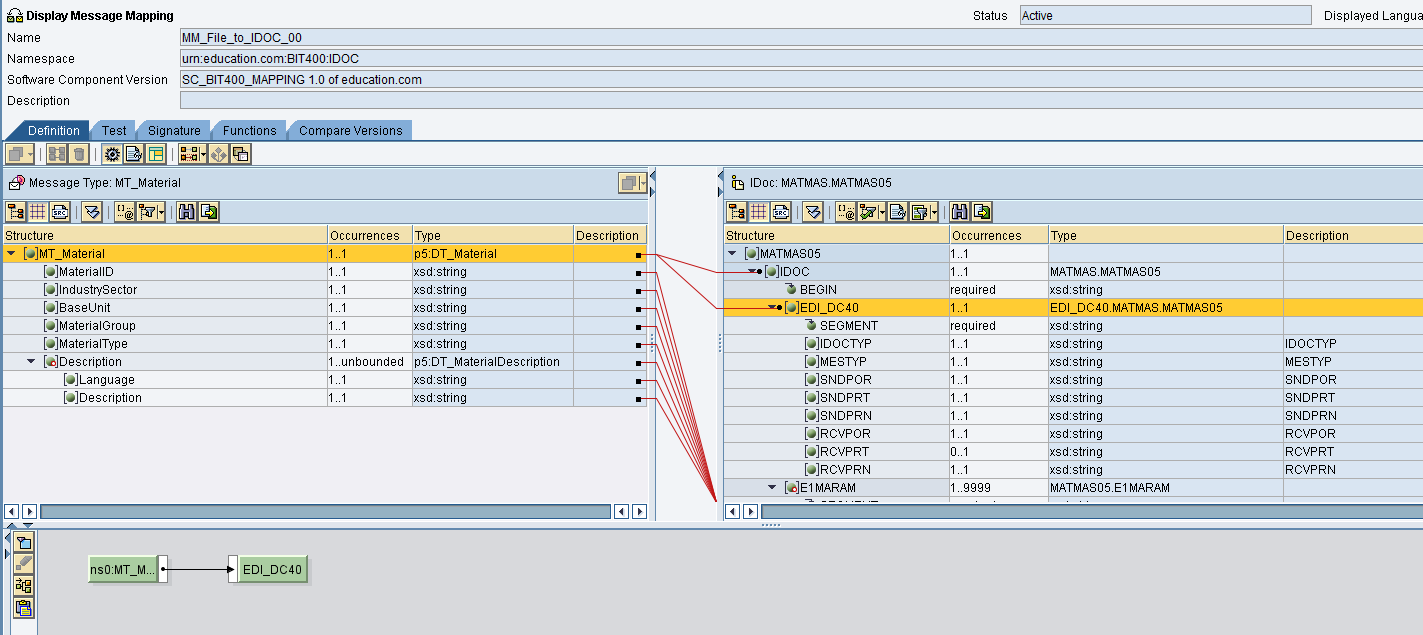Viewport: 1423px width, 635px height.
Task: Switch IDoc target panel to table grid view
Action: (759, 212)
